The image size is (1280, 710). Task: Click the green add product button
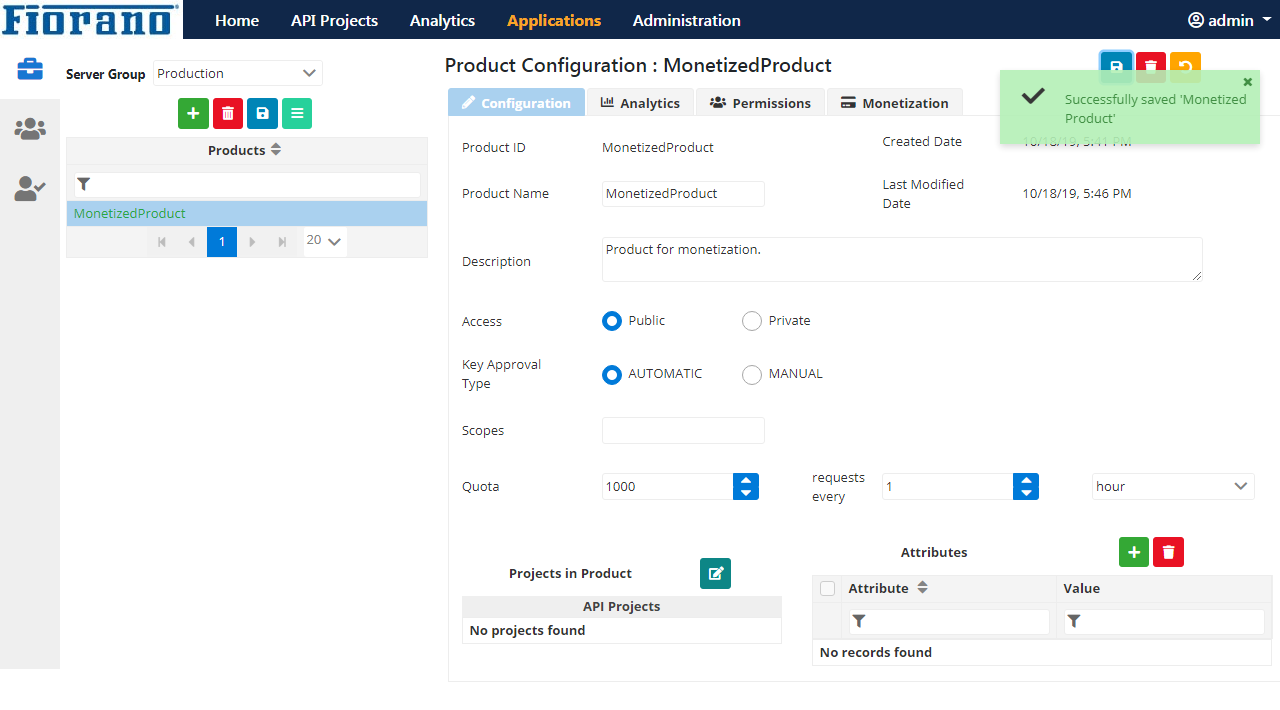(193, 114)
